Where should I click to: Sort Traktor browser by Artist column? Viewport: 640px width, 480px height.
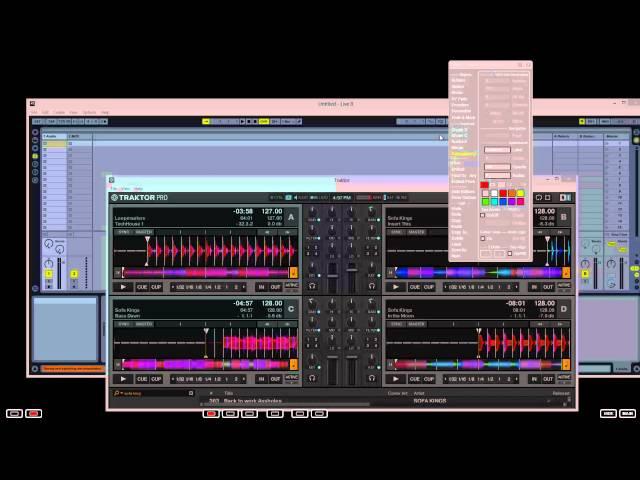(x=419, y=393)
